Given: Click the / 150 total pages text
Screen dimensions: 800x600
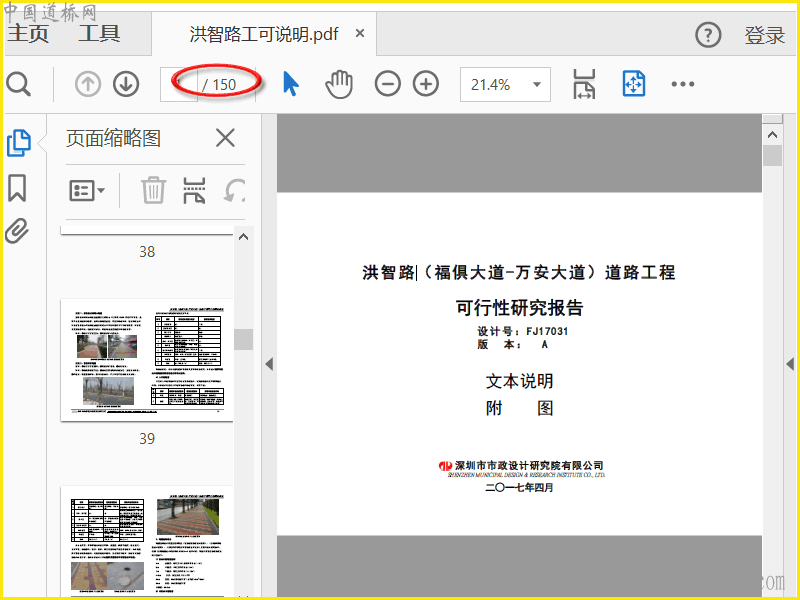Looking at the screenshot, I should coord(219,85).
